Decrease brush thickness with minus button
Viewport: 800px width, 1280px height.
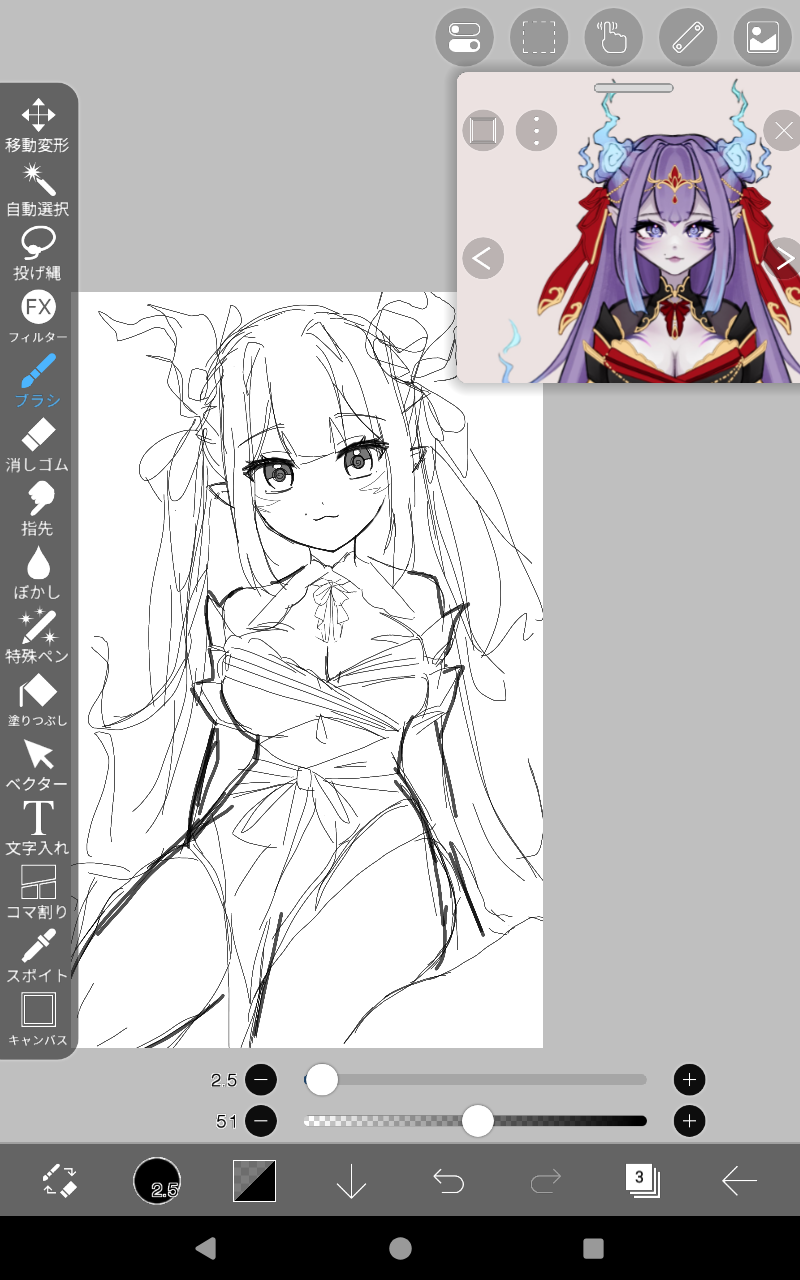click(260, 1079)
